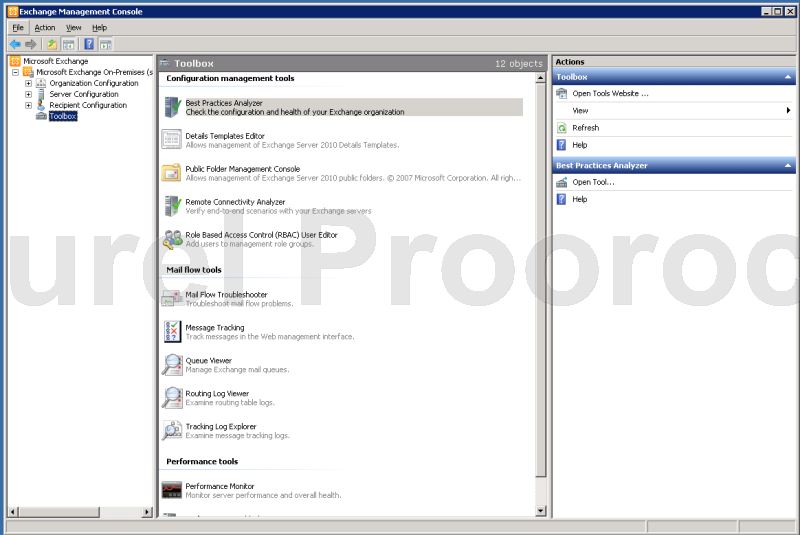Click the Microsoft Exchange root node icon
The image size is (800, 535).
coord(15,61)
